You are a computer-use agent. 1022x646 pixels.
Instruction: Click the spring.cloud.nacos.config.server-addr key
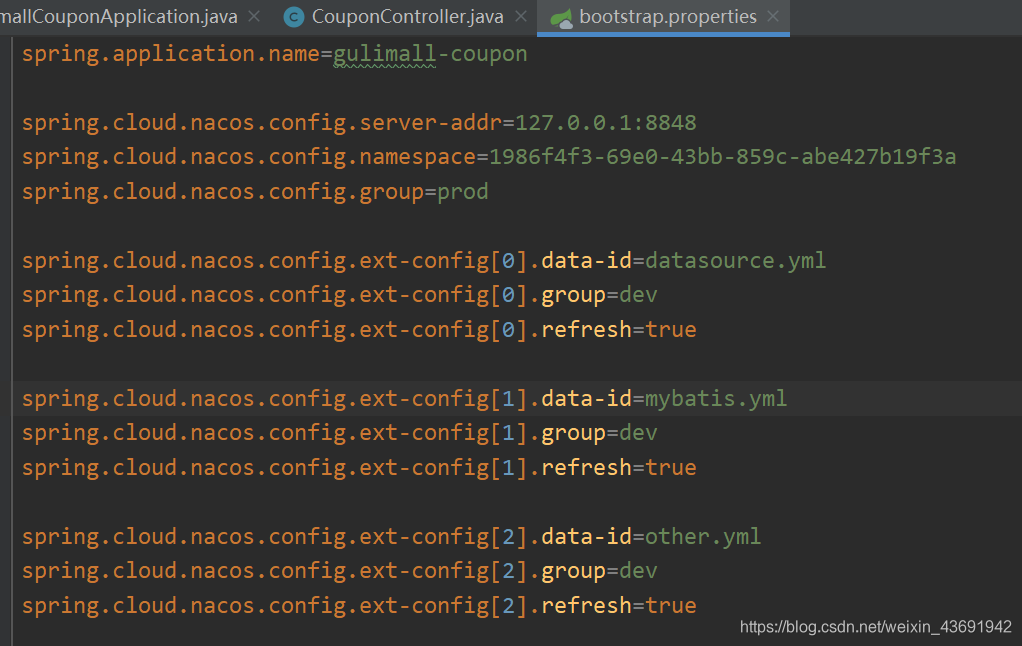coord(262,123)
